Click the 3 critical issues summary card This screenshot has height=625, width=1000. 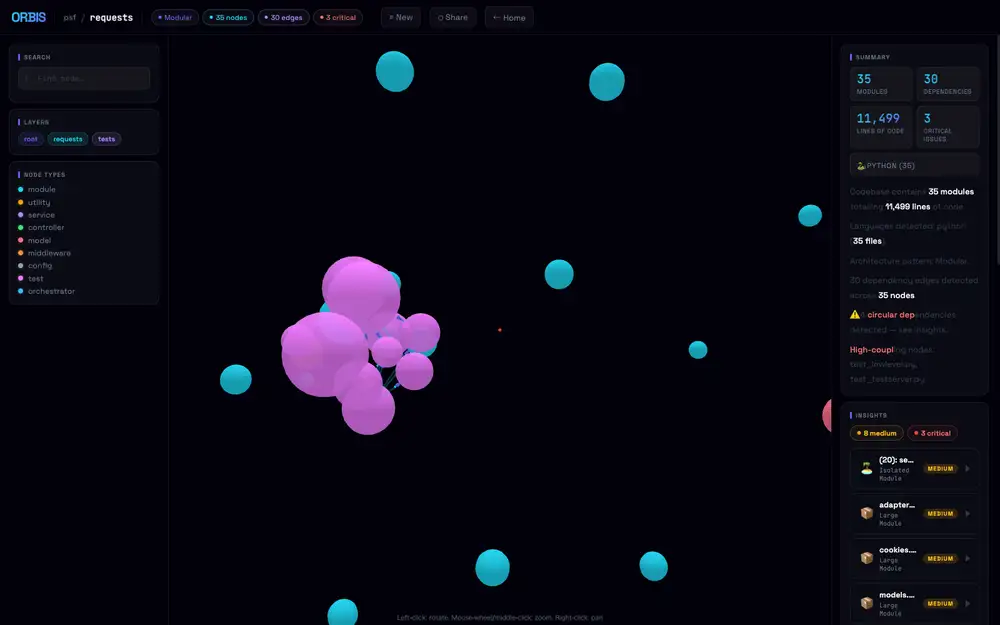(x=948, y=127)
